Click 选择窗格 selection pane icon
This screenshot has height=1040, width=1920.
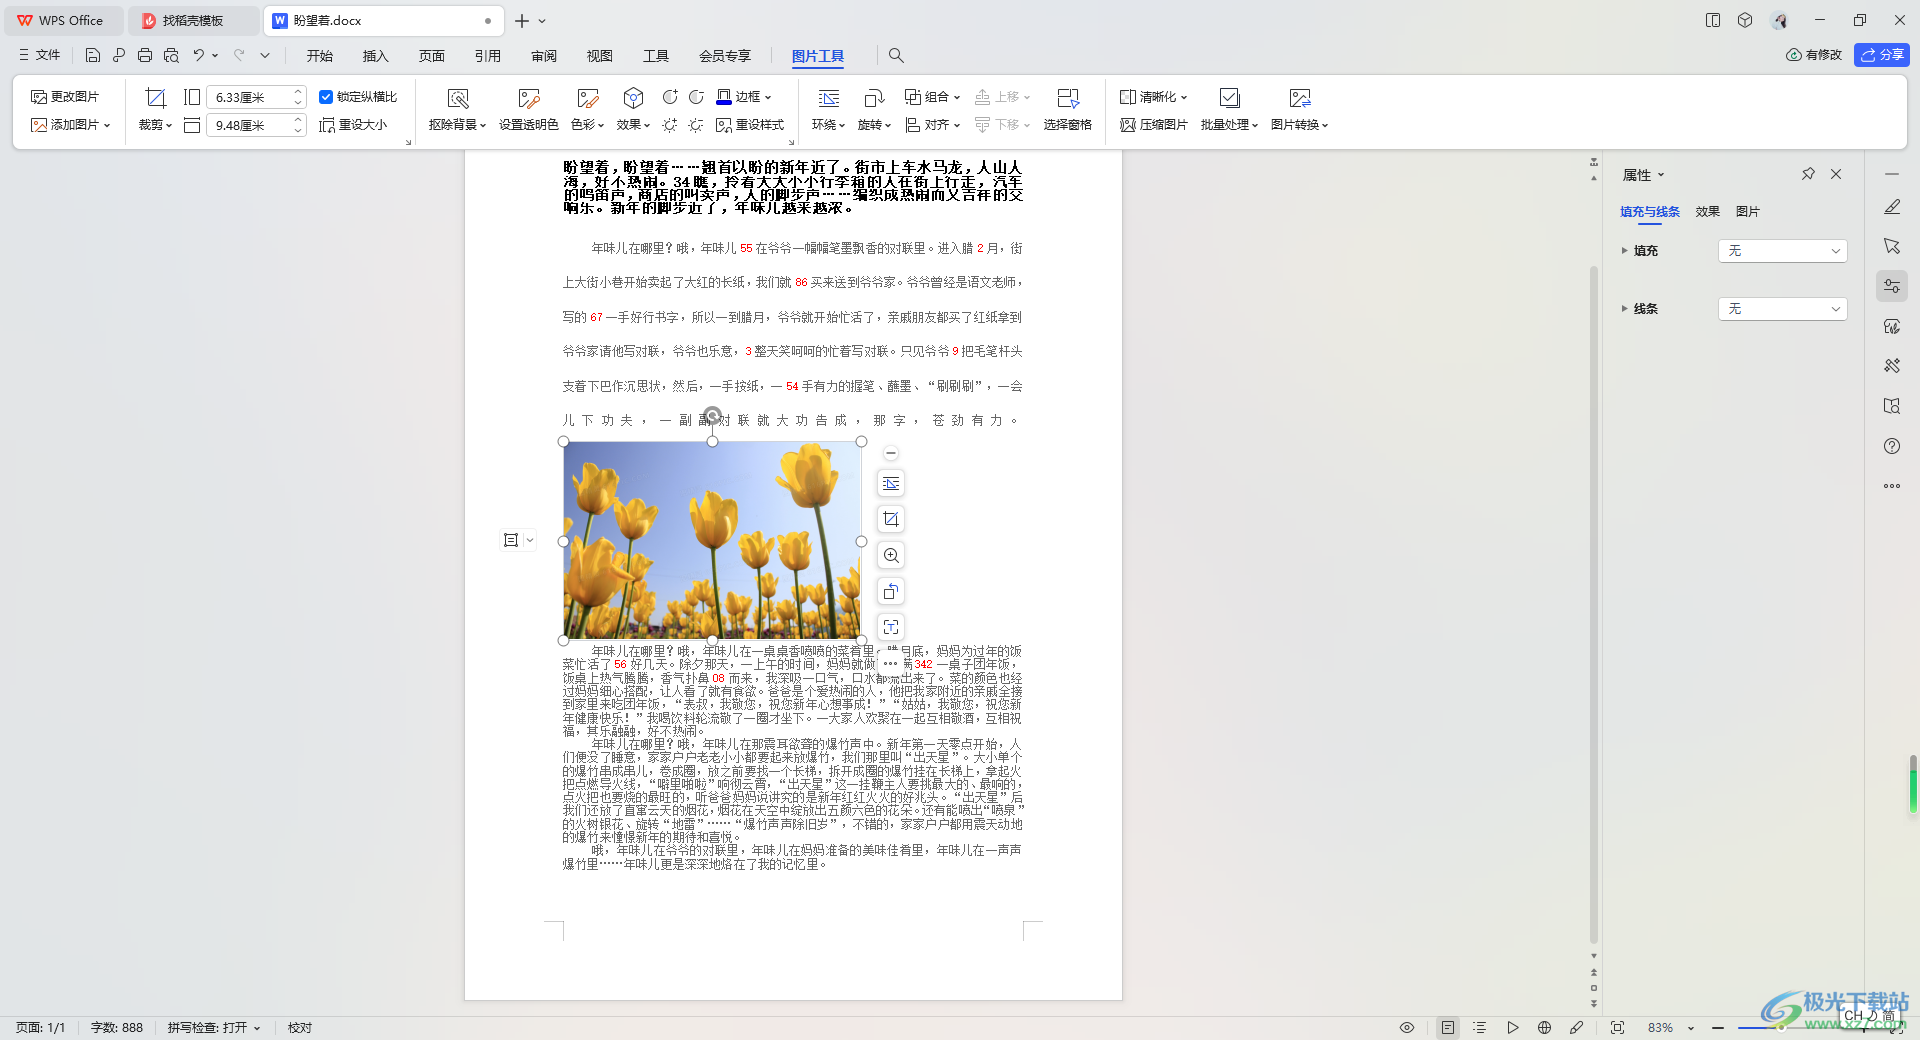pyautogui.click(x=1068, y=98)
